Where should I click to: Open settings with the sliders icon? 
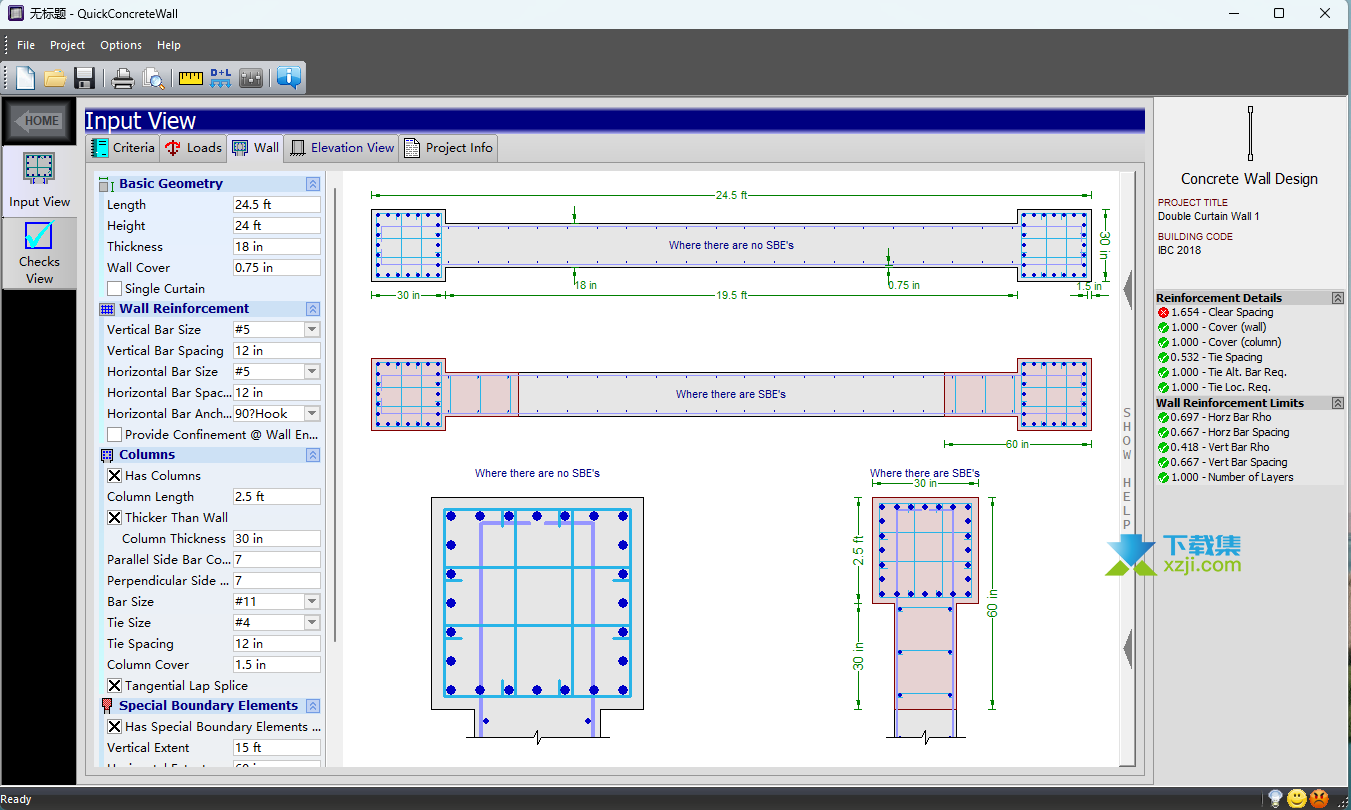pyautogui.click(x=251, y=78)
